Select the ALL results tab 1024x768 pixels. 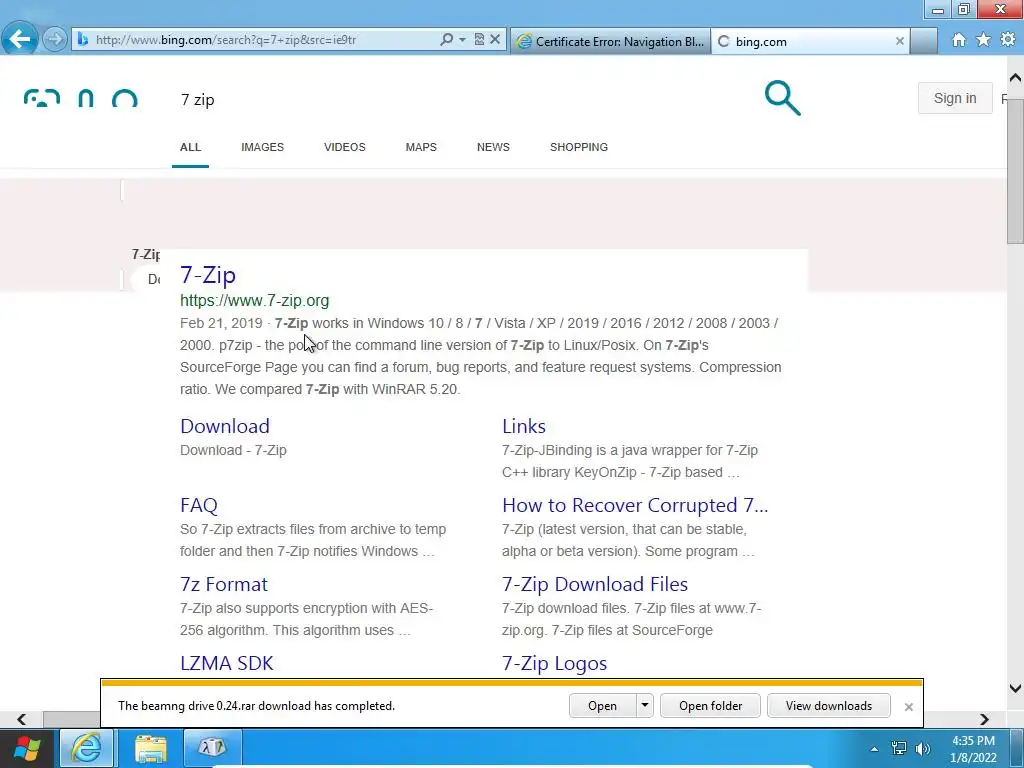pyautogui.click(x=190, y=147)
